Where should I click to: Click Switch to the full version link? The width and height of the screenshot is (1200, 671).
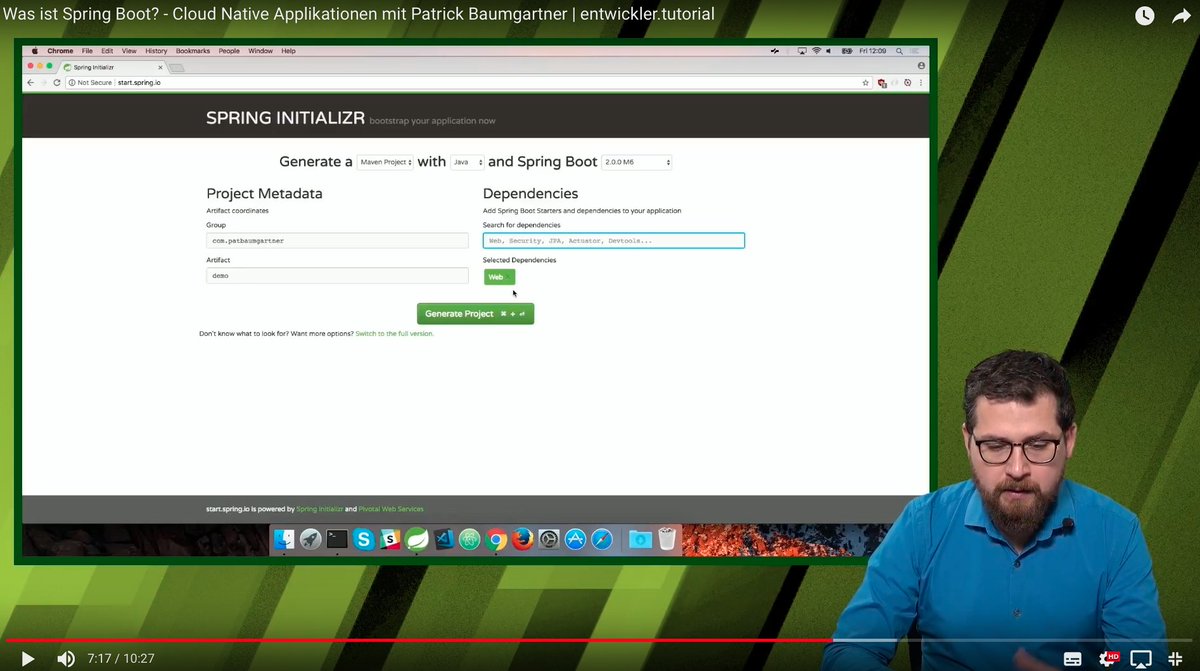pos(394,334)
